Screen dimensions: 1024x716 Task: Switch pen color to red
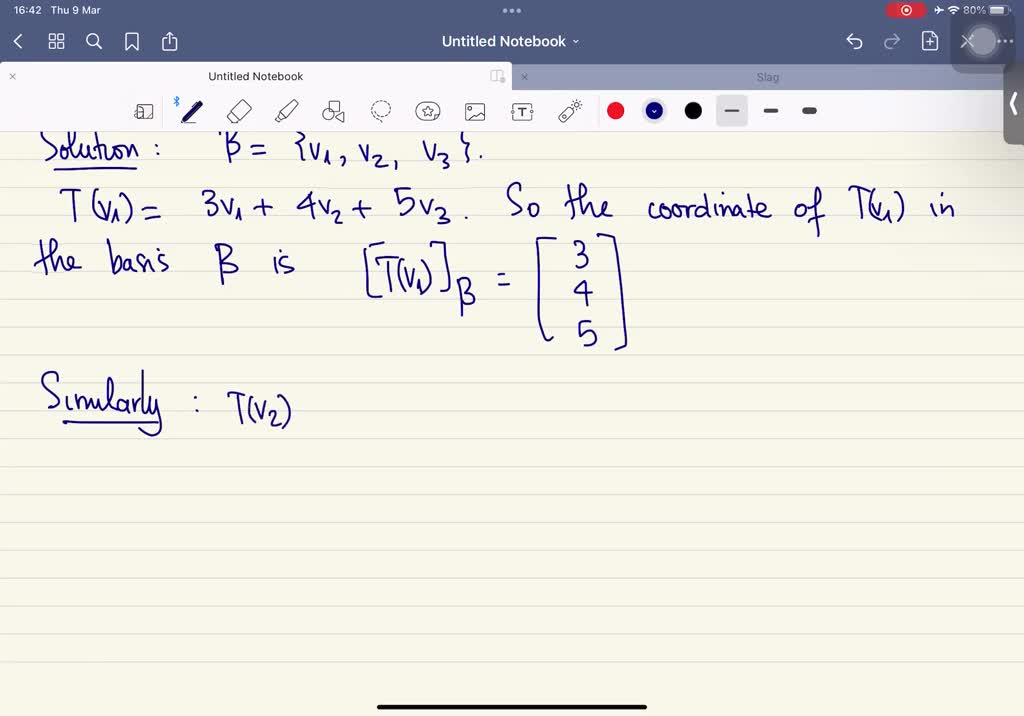pos(616,111)
